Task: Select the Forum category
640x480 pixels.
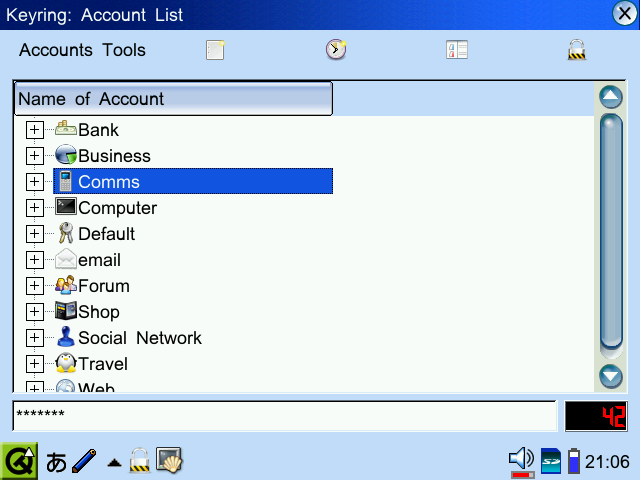Action: click(103, 286)
